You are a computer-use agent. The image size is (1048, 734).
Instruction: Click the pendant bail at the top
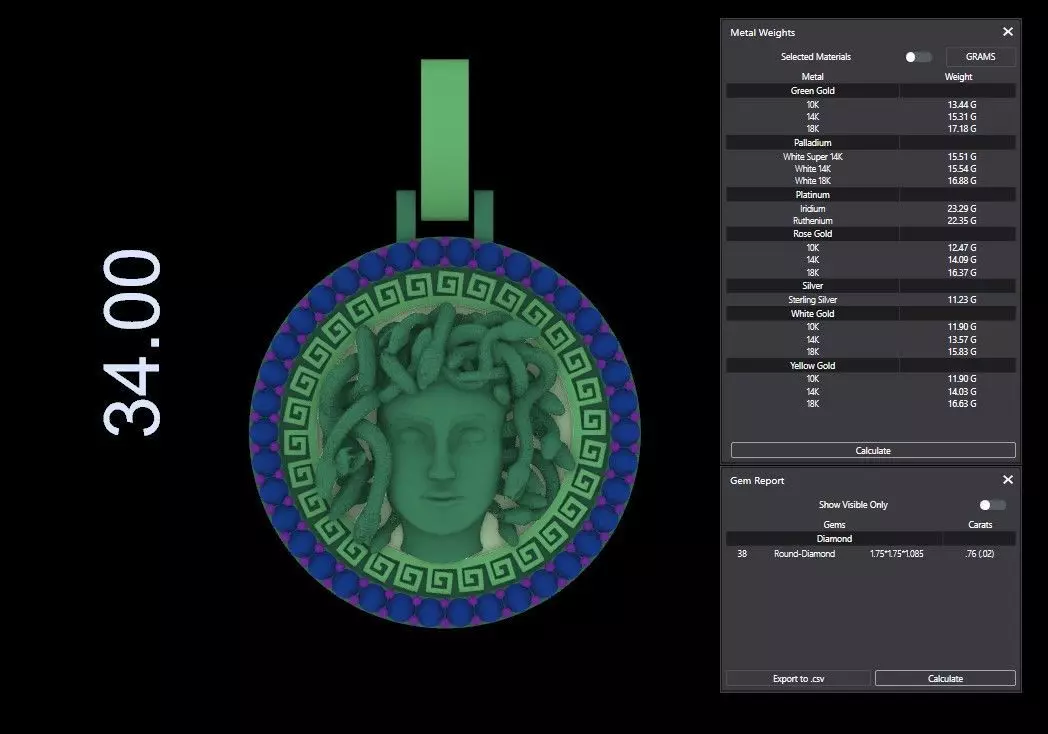444,140
